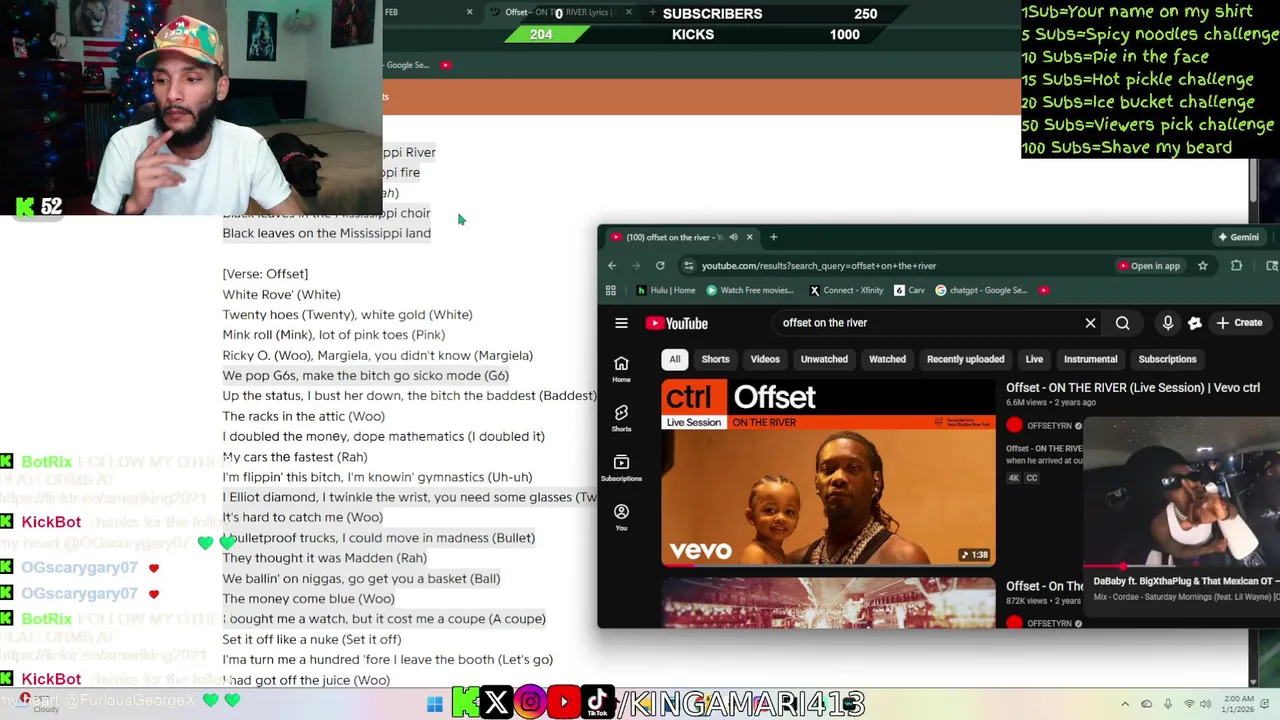Open a new tab in the YouTube window
The width and height of the screenshot is (1280, 720).
point(773,237)
